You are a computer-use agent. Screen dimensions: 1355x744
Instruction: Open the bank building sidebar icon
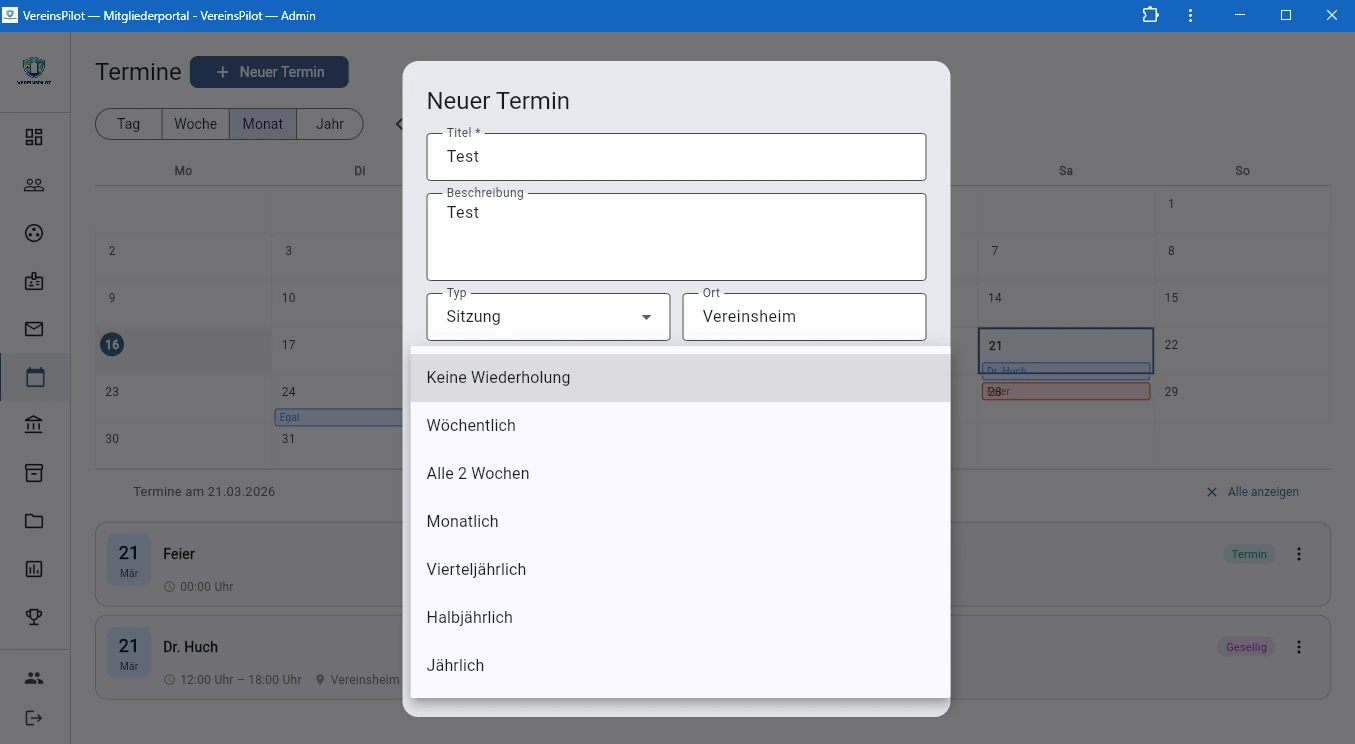click(x=34, y=425)
